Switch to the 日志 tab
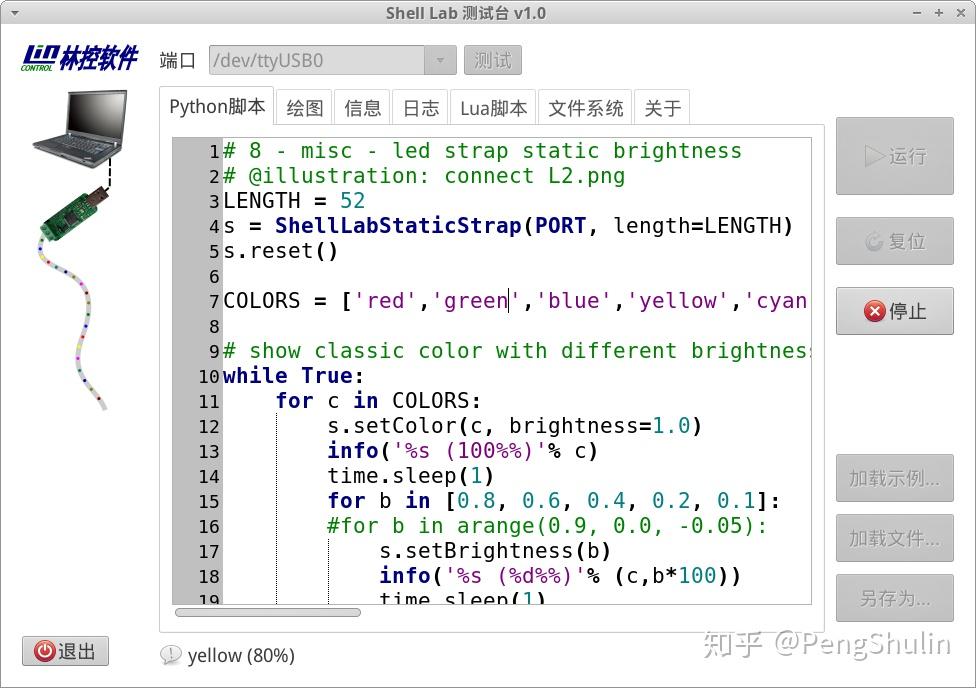The width and height of the screenshot is (976, 688). (420, 107)
